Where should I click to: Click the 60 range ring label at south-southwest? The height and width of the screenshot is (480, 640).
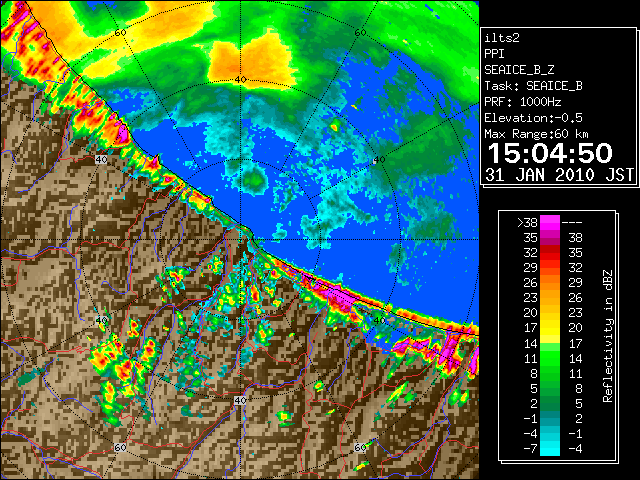point(120,447)
